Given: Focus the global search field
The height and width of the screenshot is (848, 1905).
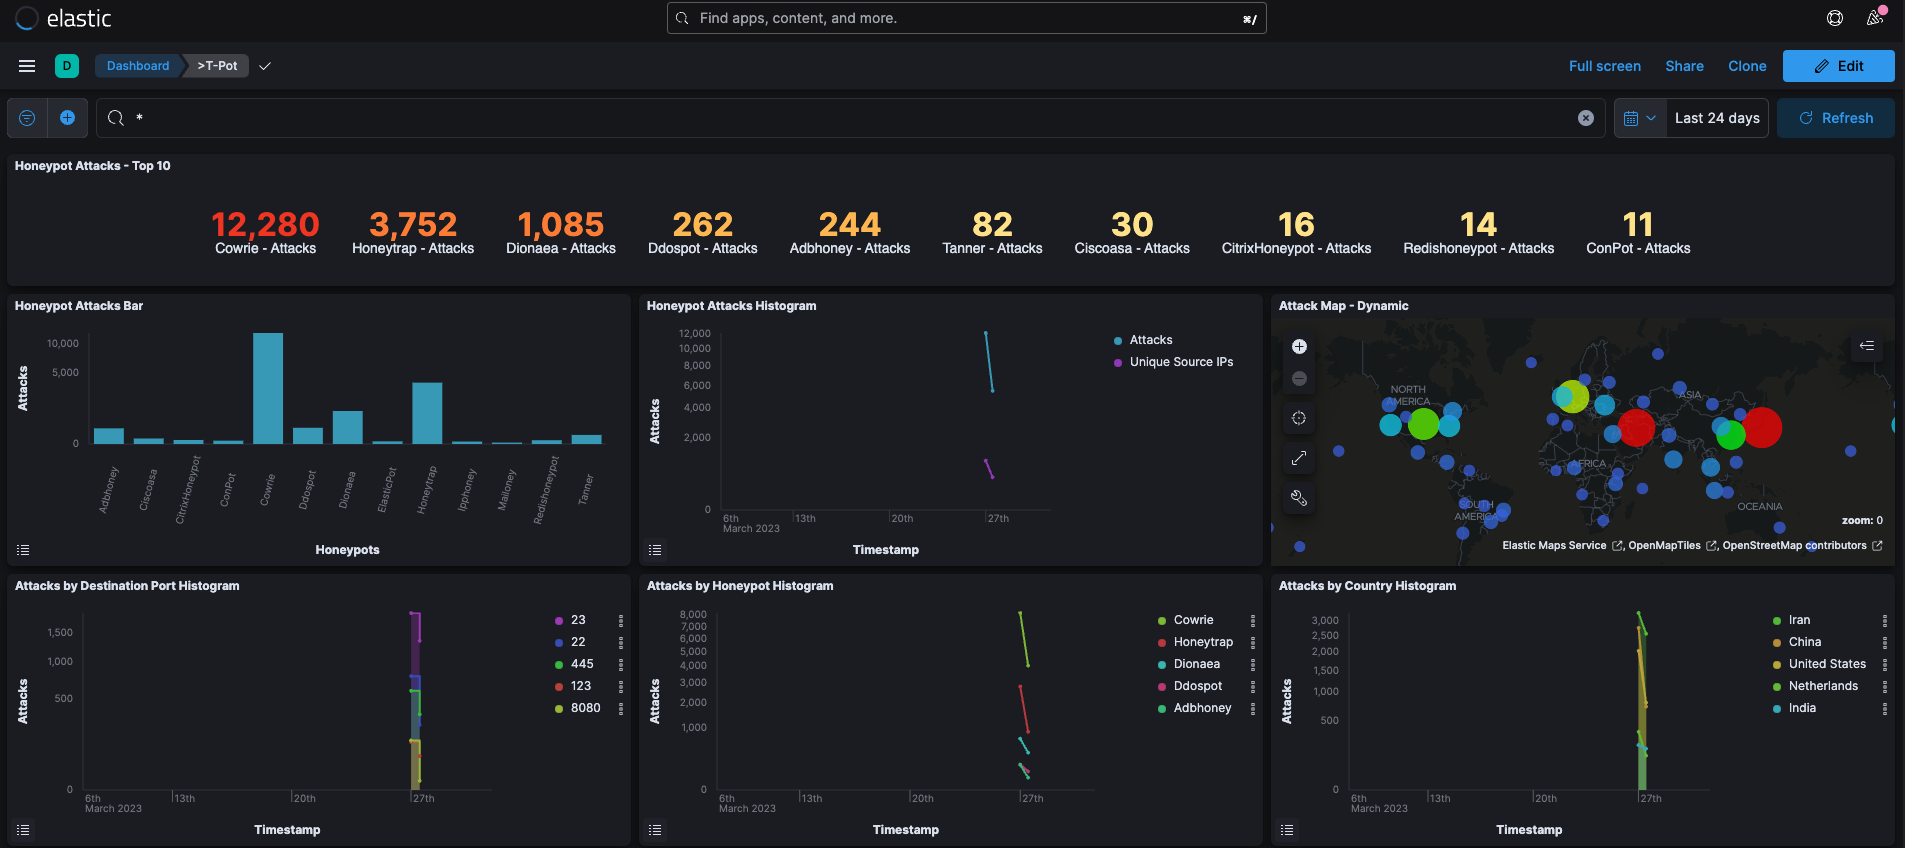Looking at the screenshot, I should (966, 18).
